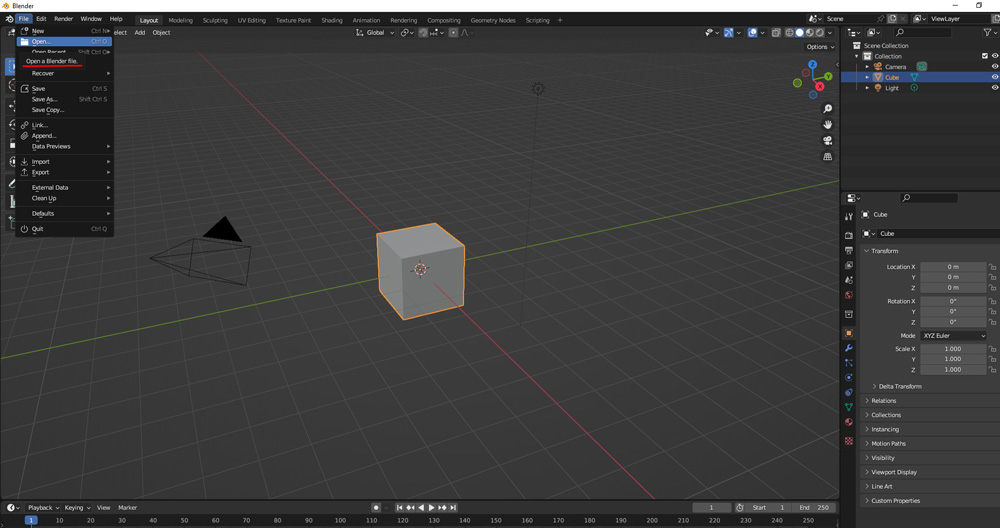Screen dimensions: 1000x528
Task: Hide the Light with its eye icon
Action: (994, 88)
